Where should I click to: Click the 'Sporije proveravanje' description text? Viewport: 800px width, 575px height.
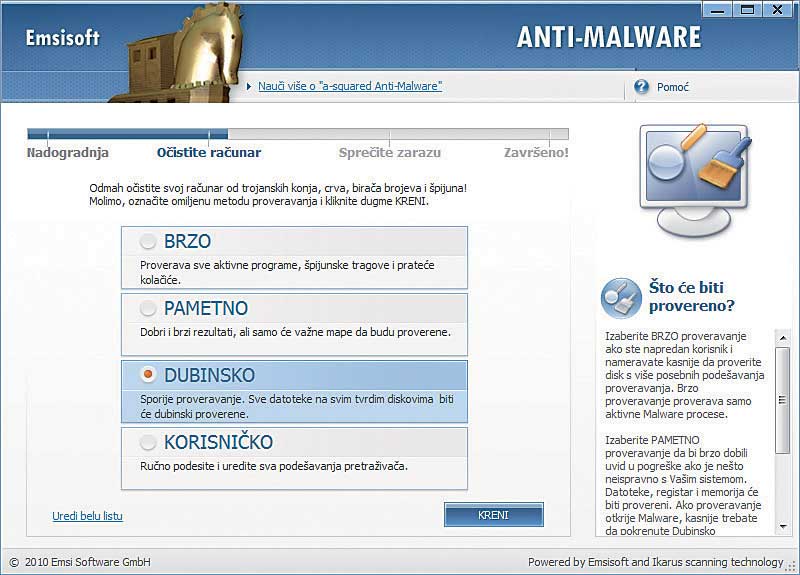(x=297, y=406)
